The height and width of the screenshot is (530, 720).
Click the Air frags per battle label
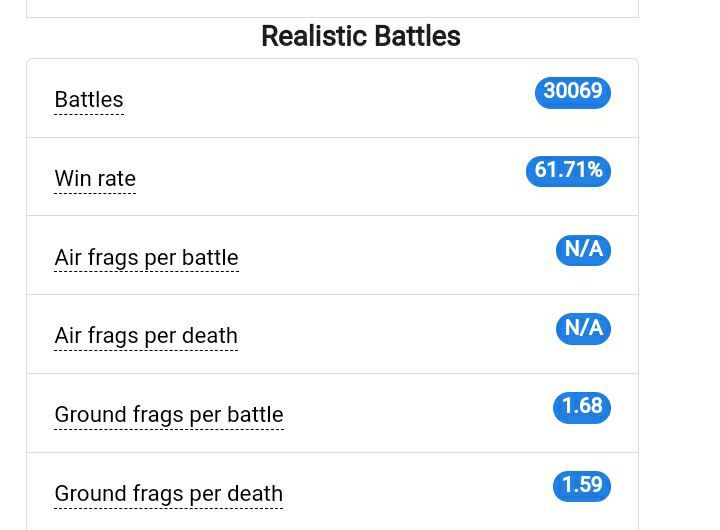(146, 257)
